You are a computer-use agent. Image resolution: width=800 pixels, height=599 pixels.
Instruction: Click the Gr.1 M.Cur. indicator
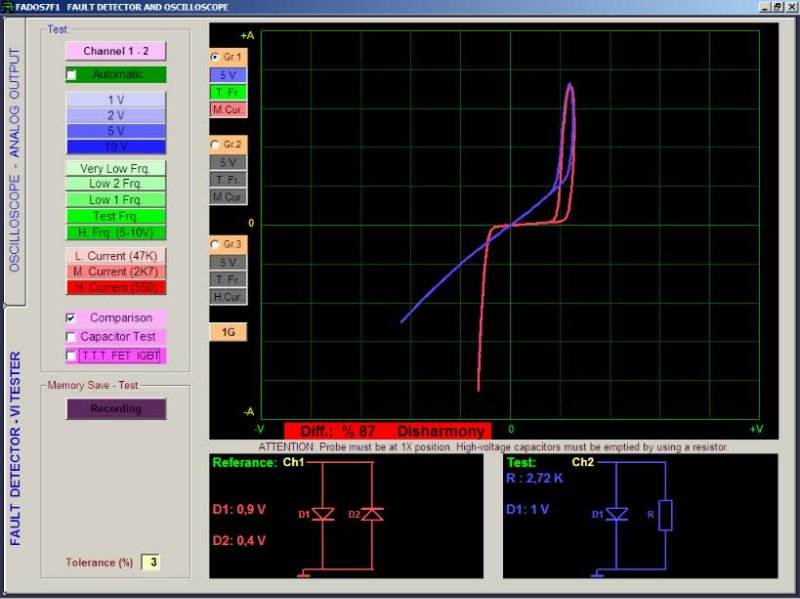coord(228,109)
